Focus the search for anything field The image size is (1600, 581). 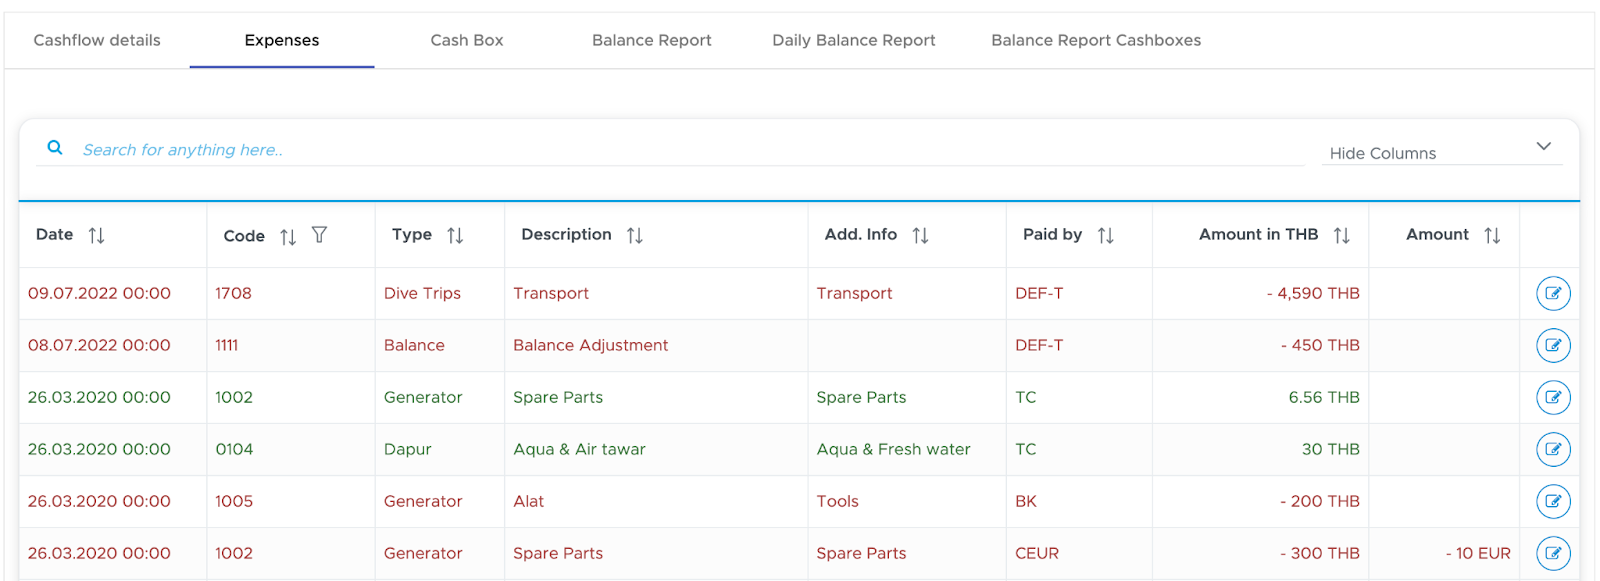(692, 150)
